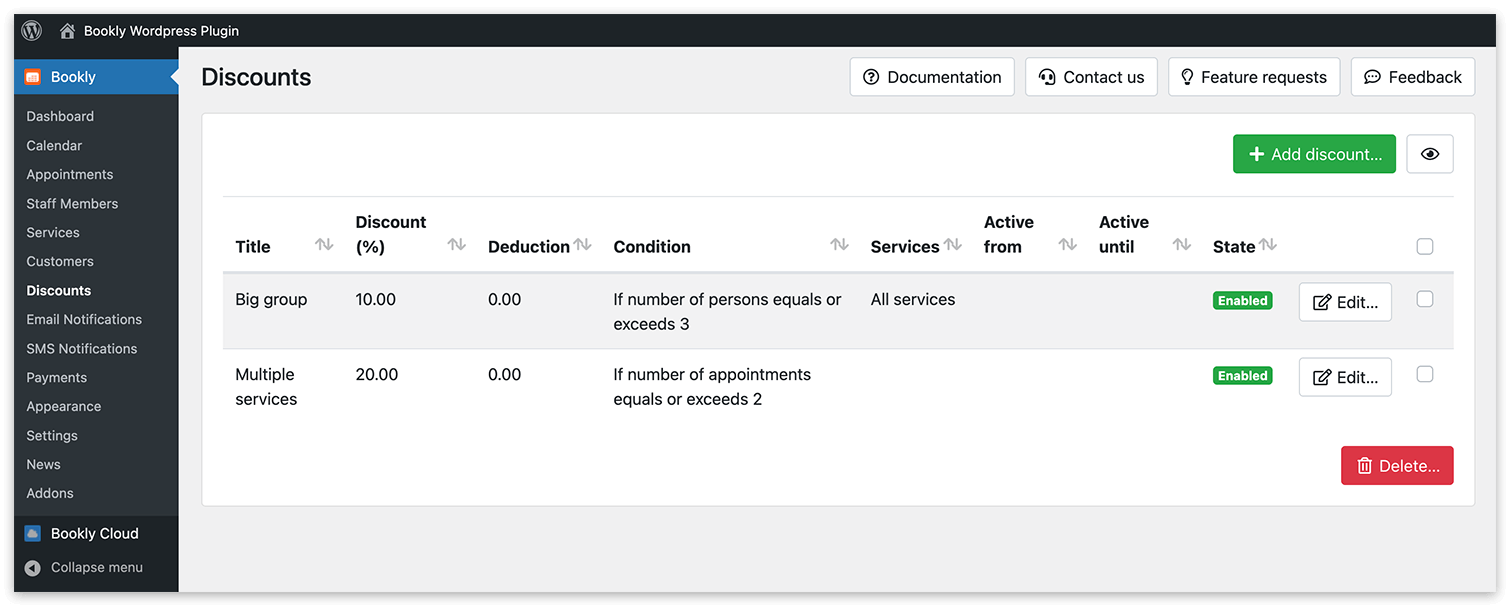1510x606 pixels.
Task: Select the Multiple services discount checkbox
Action: (1425, 374)
